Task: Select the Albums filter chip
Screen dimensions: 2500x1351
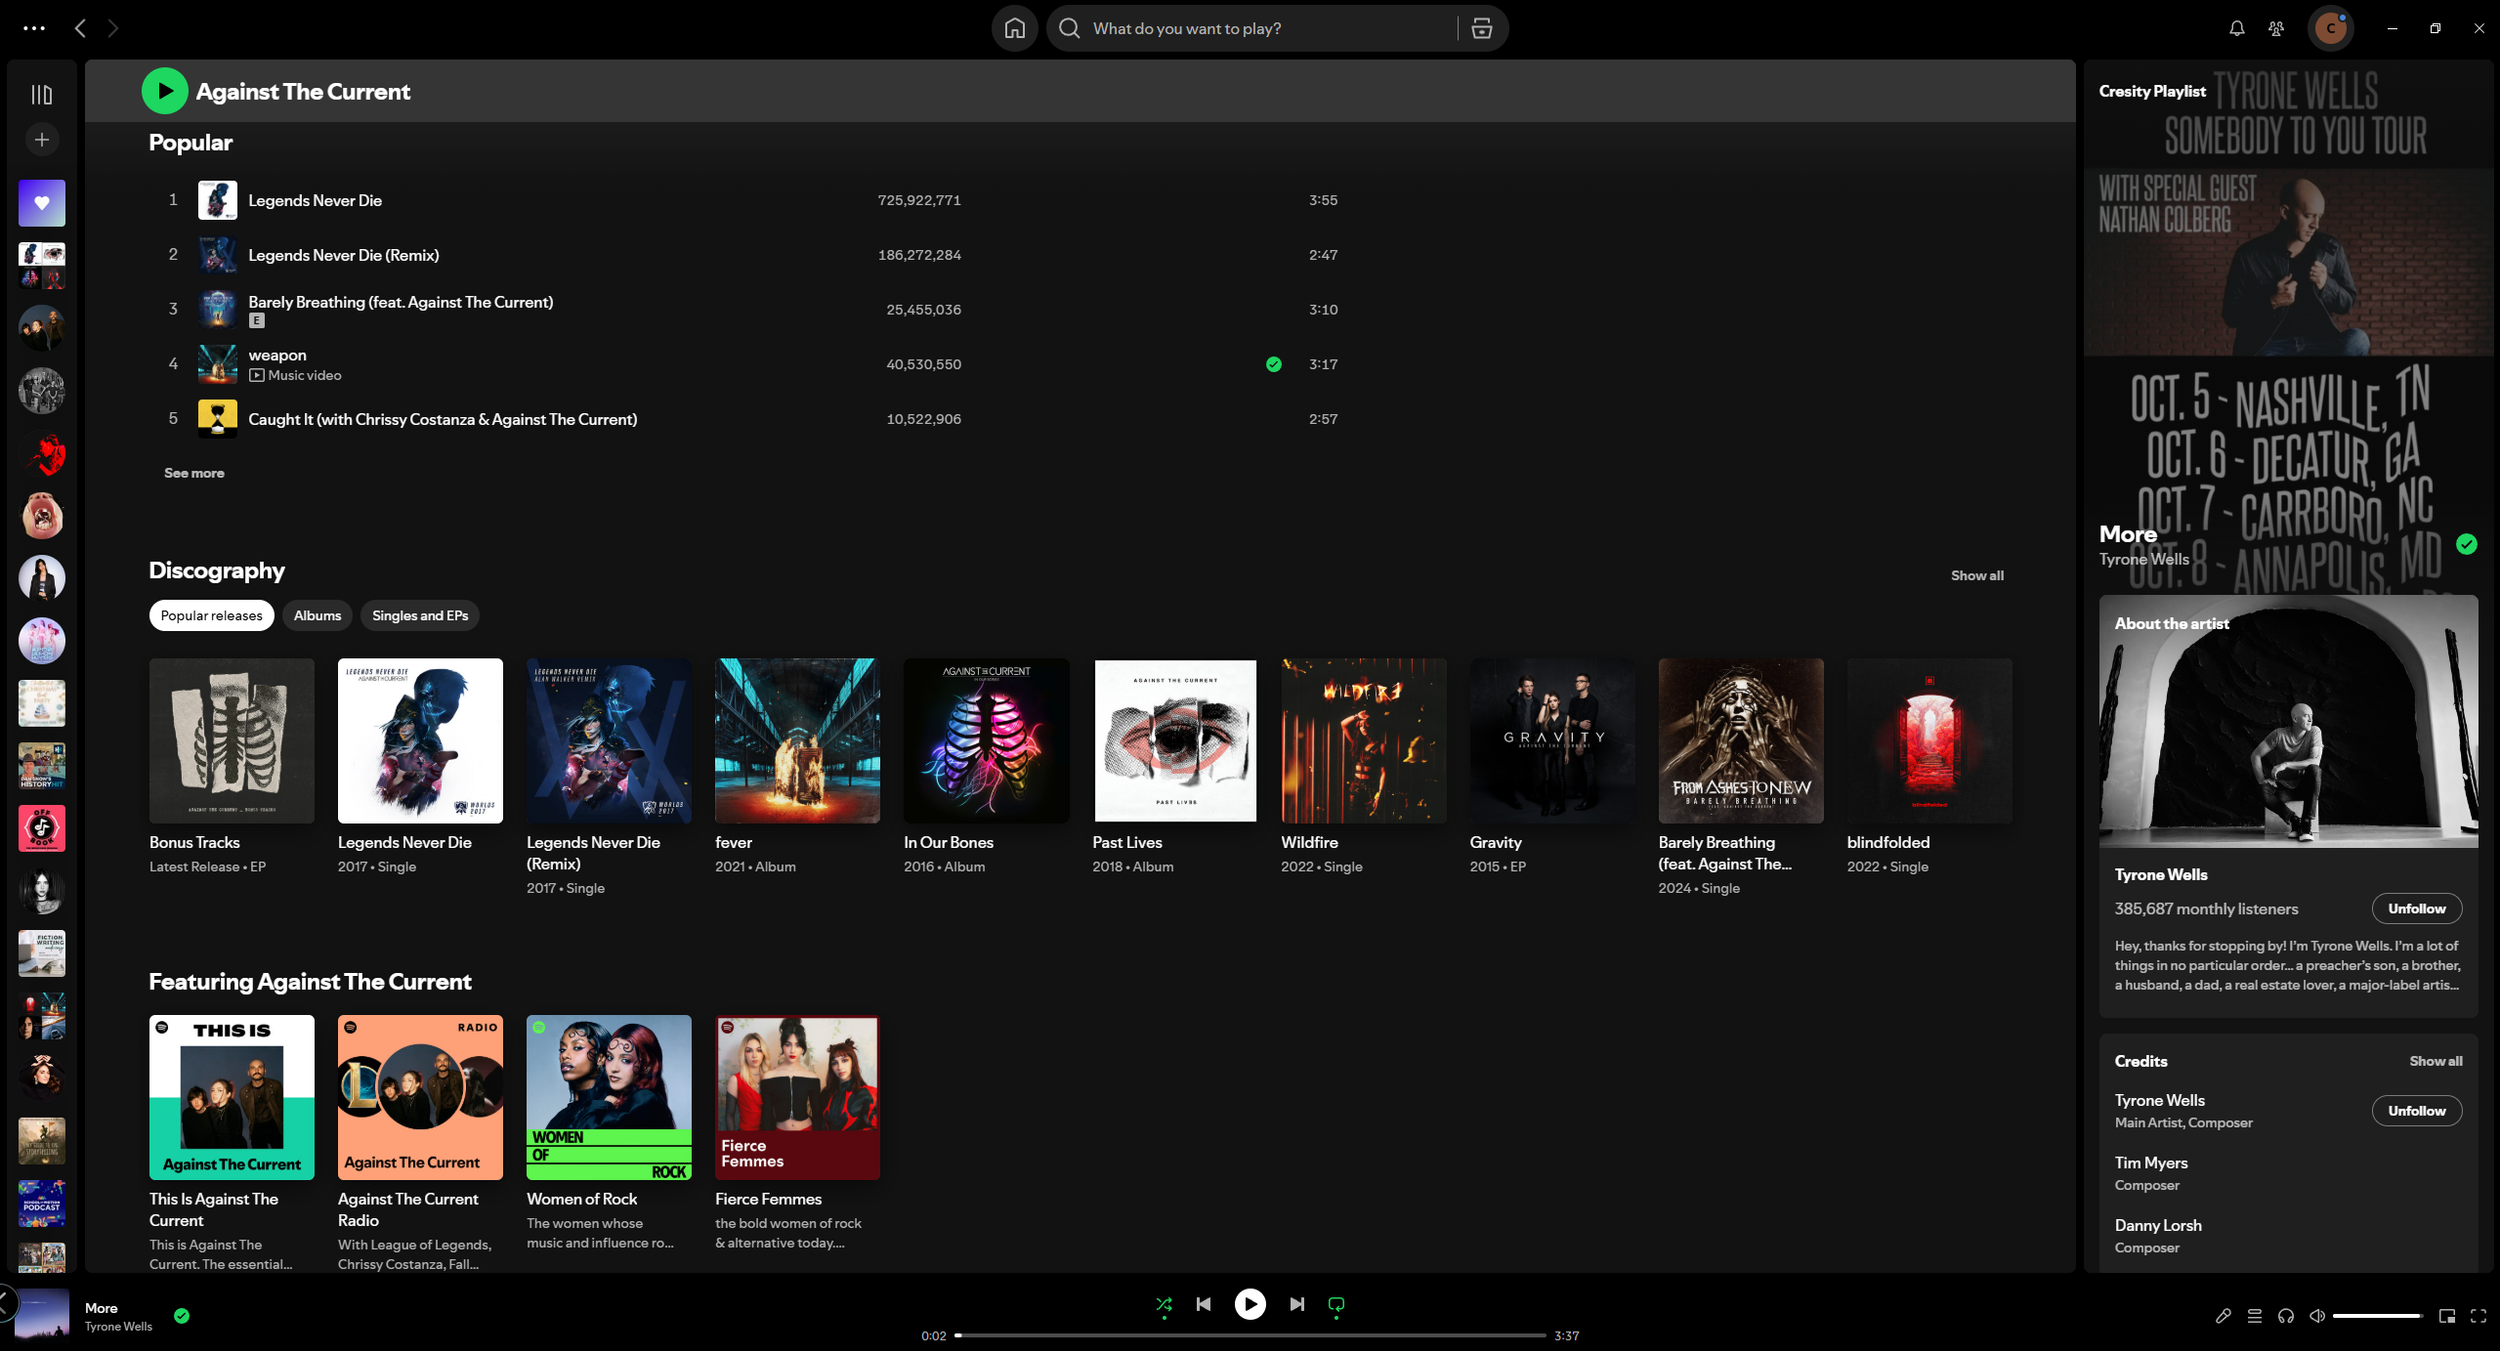Action: [317, 615]
